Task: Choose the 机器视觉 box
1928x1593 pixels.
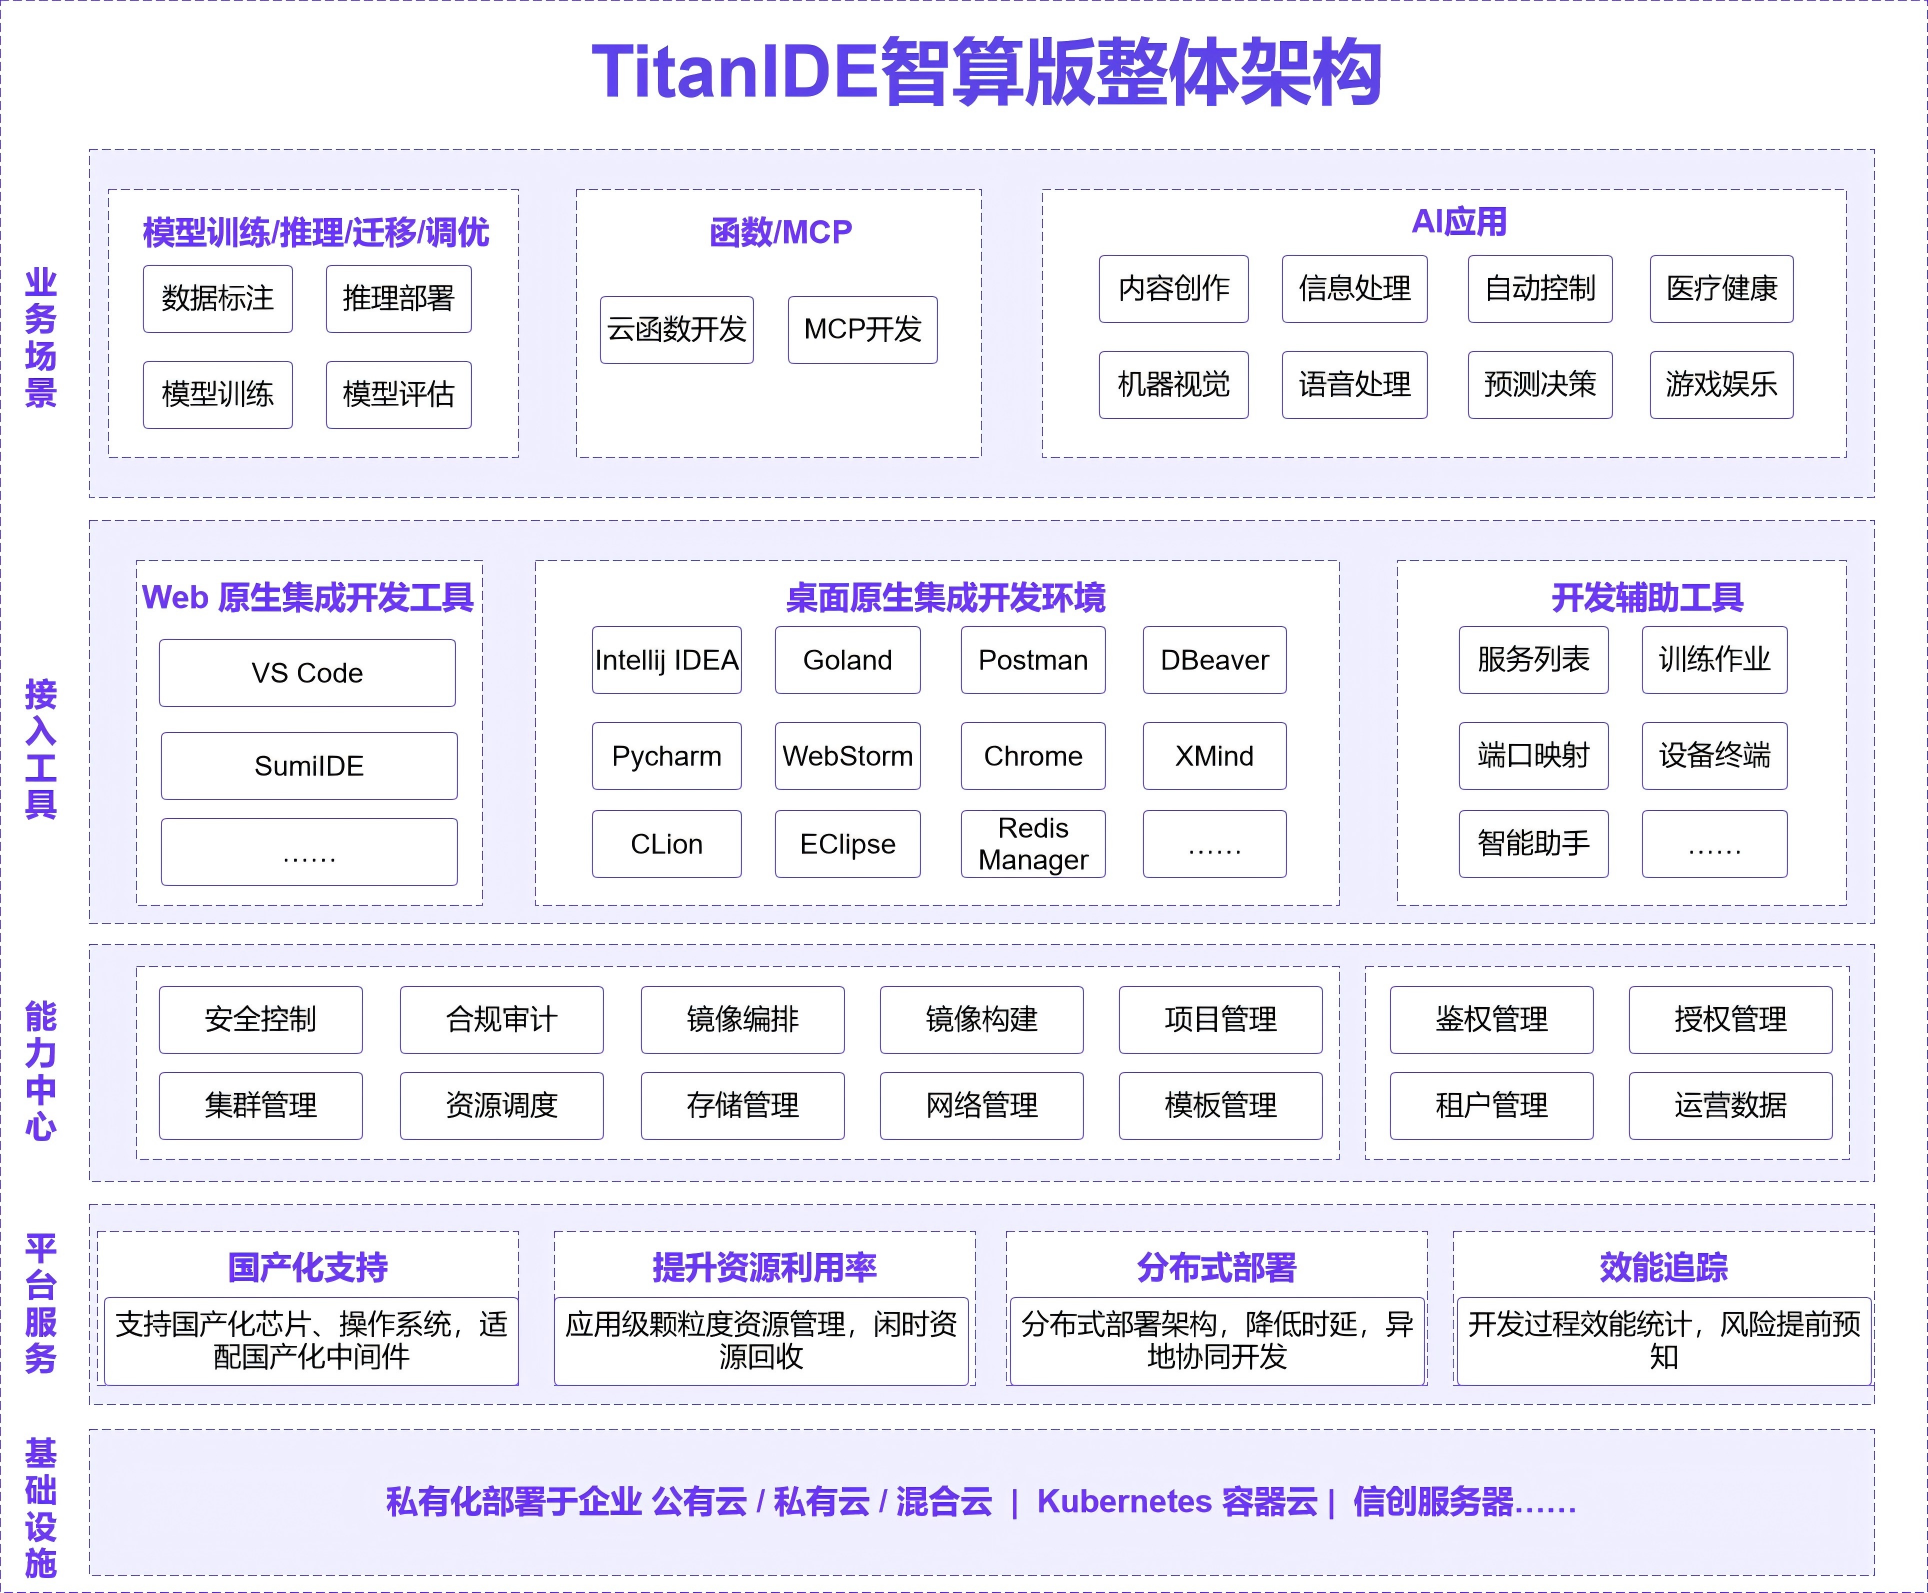Action: click(1173, 384)
